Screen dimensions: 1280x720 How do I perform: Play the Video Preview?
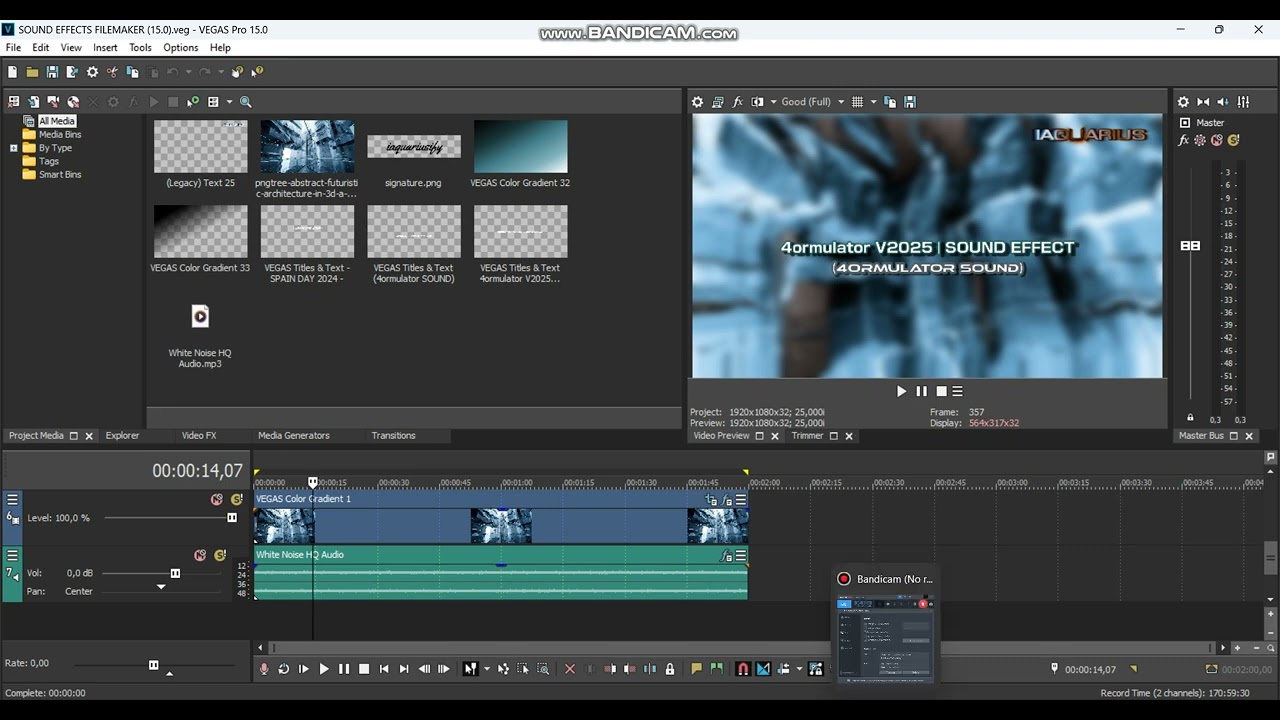click(901, 392)
